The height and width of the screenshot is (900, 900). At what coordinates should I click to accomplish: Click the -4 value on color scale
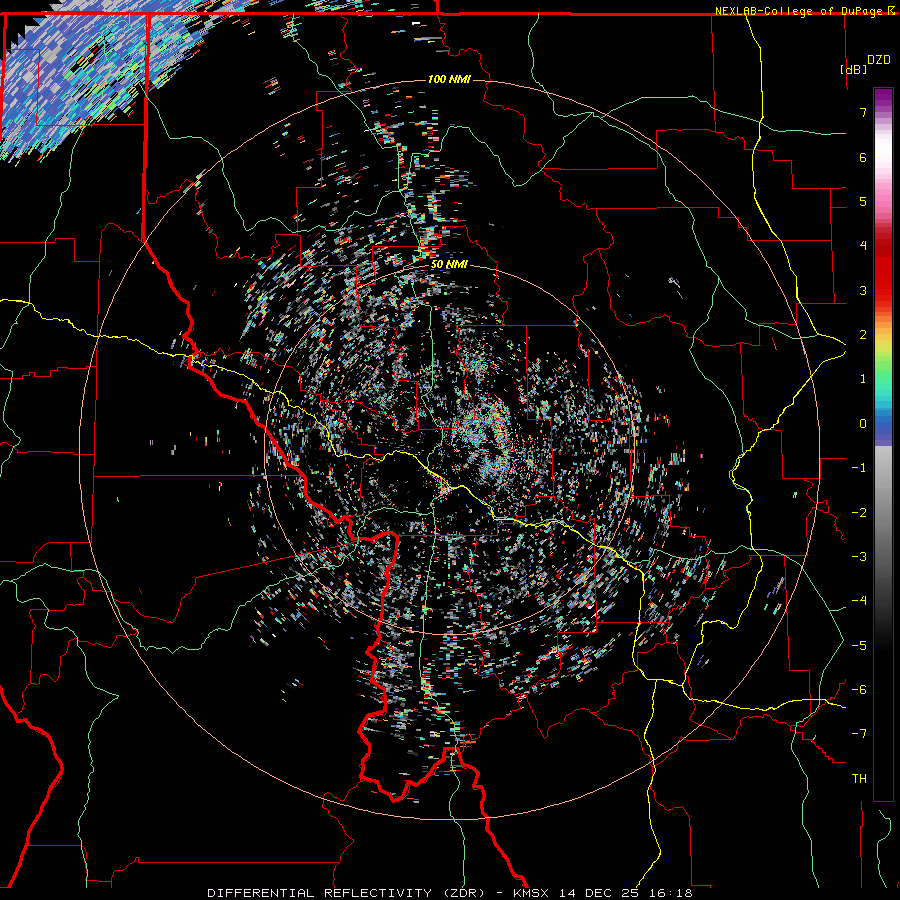(x=859, y=601)
